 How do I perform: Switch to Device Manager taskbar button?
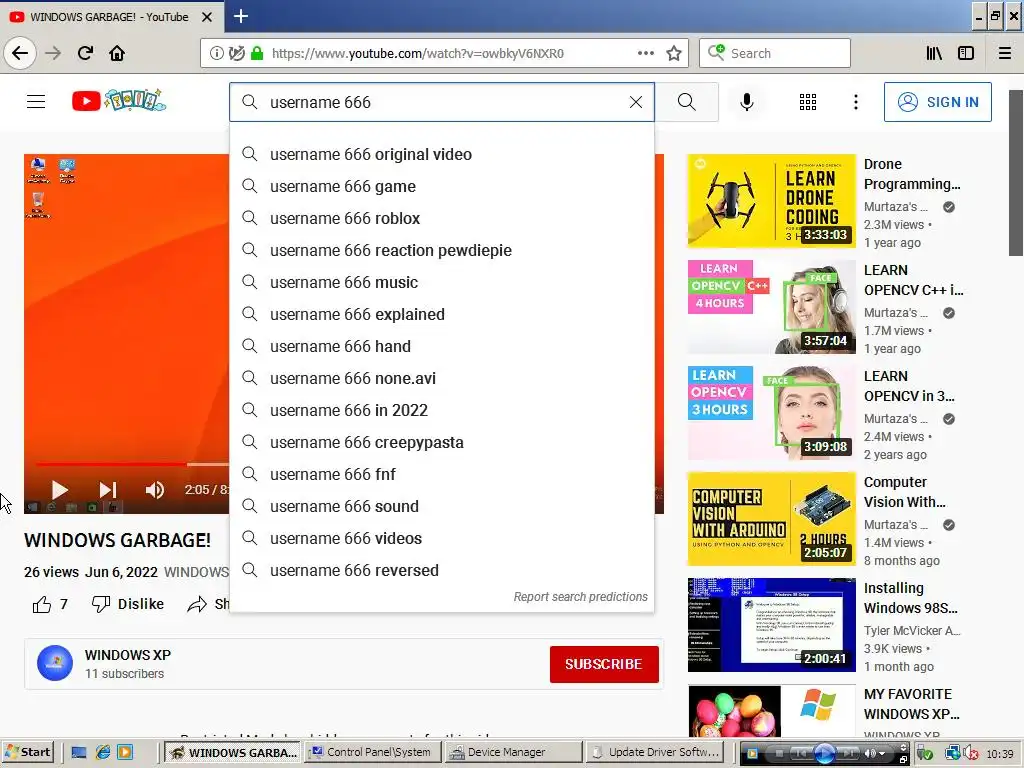[513, 752]
